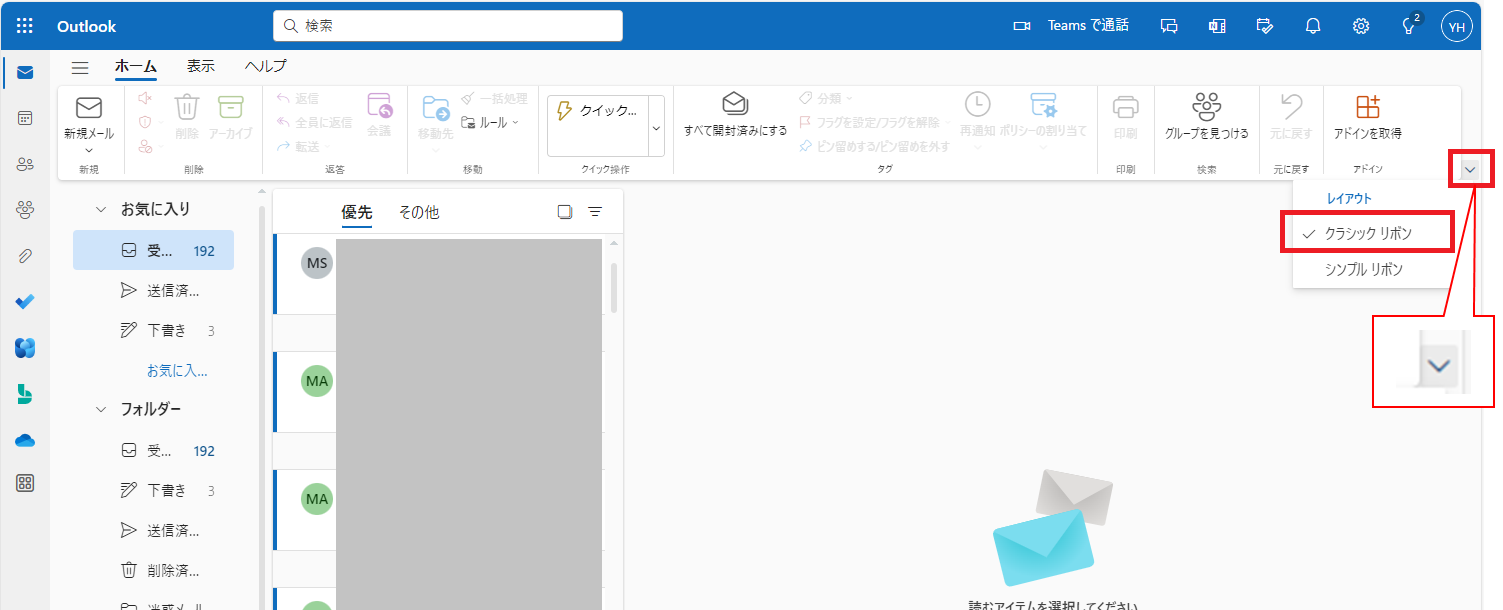This screenshot has height=610, width=1503.
Task: Open the ルール dropdown
Action: click(490, 123)
